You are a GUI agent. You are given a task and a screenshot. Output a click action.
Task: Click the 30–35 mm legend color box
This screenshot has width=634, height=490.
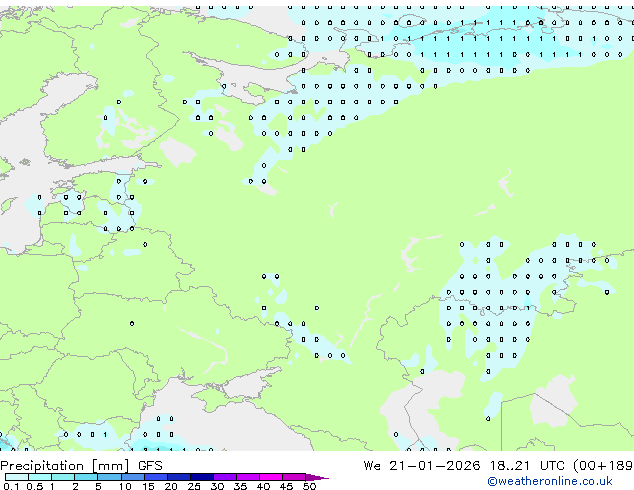click(x=225, y=477)
